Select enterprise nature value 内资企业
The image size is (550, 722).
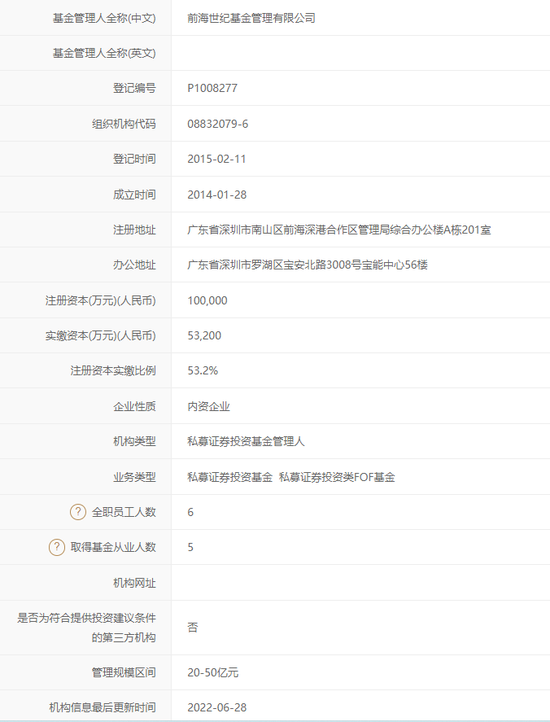coord(208,406)
